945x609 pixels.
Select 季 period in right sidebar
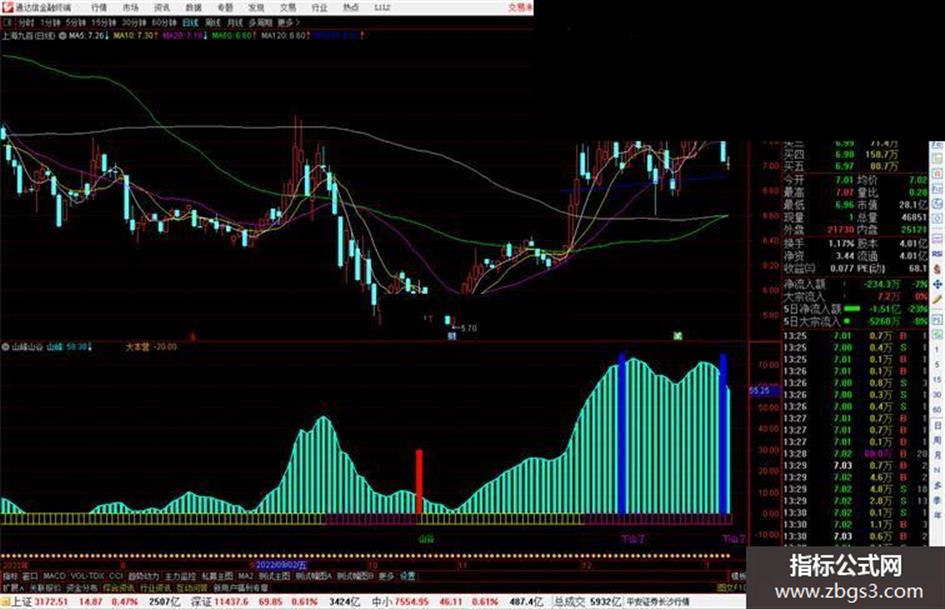[x=937, y=501]
